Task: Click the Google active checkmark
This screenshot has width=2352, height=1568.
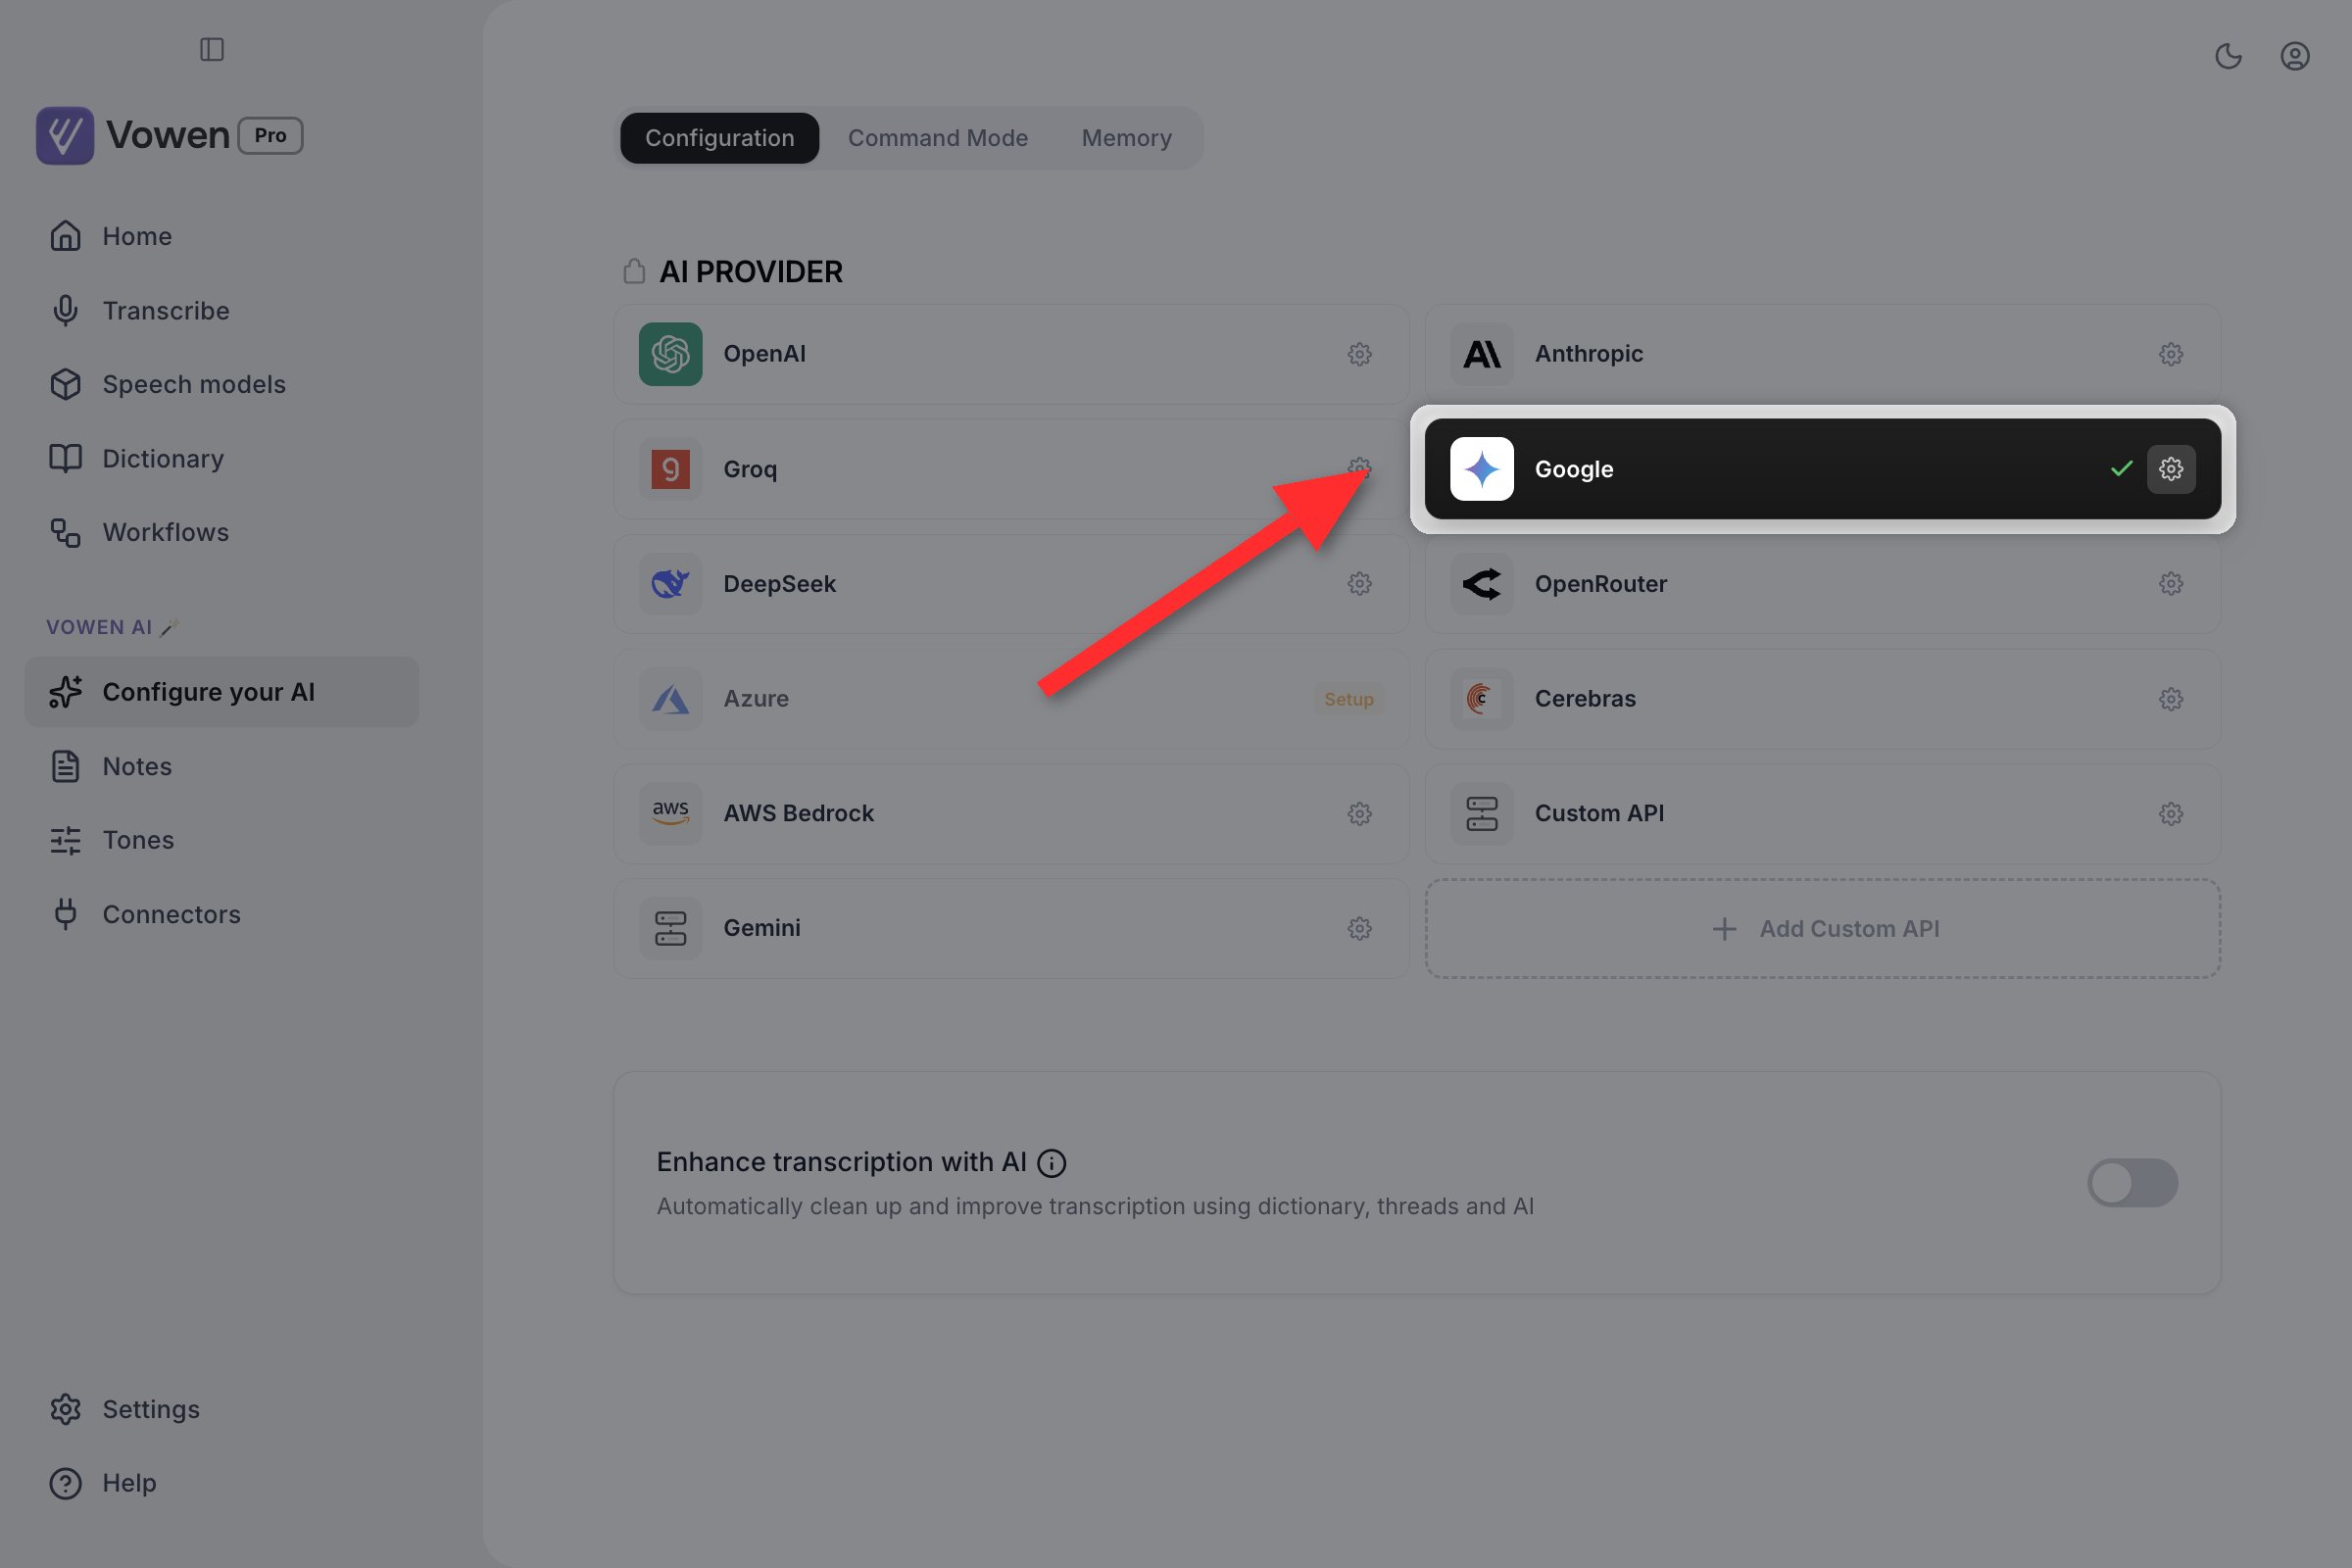Action: click(x=2121, y=469)
